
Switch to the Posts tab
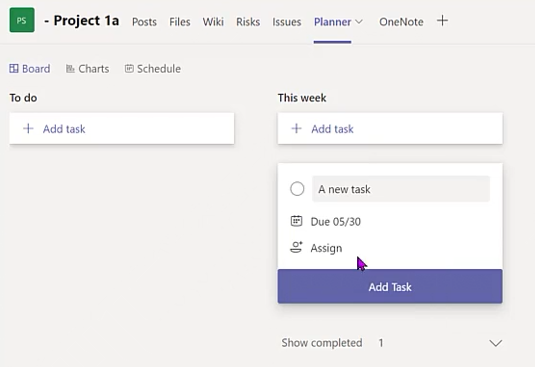click(x=144, y=22)
